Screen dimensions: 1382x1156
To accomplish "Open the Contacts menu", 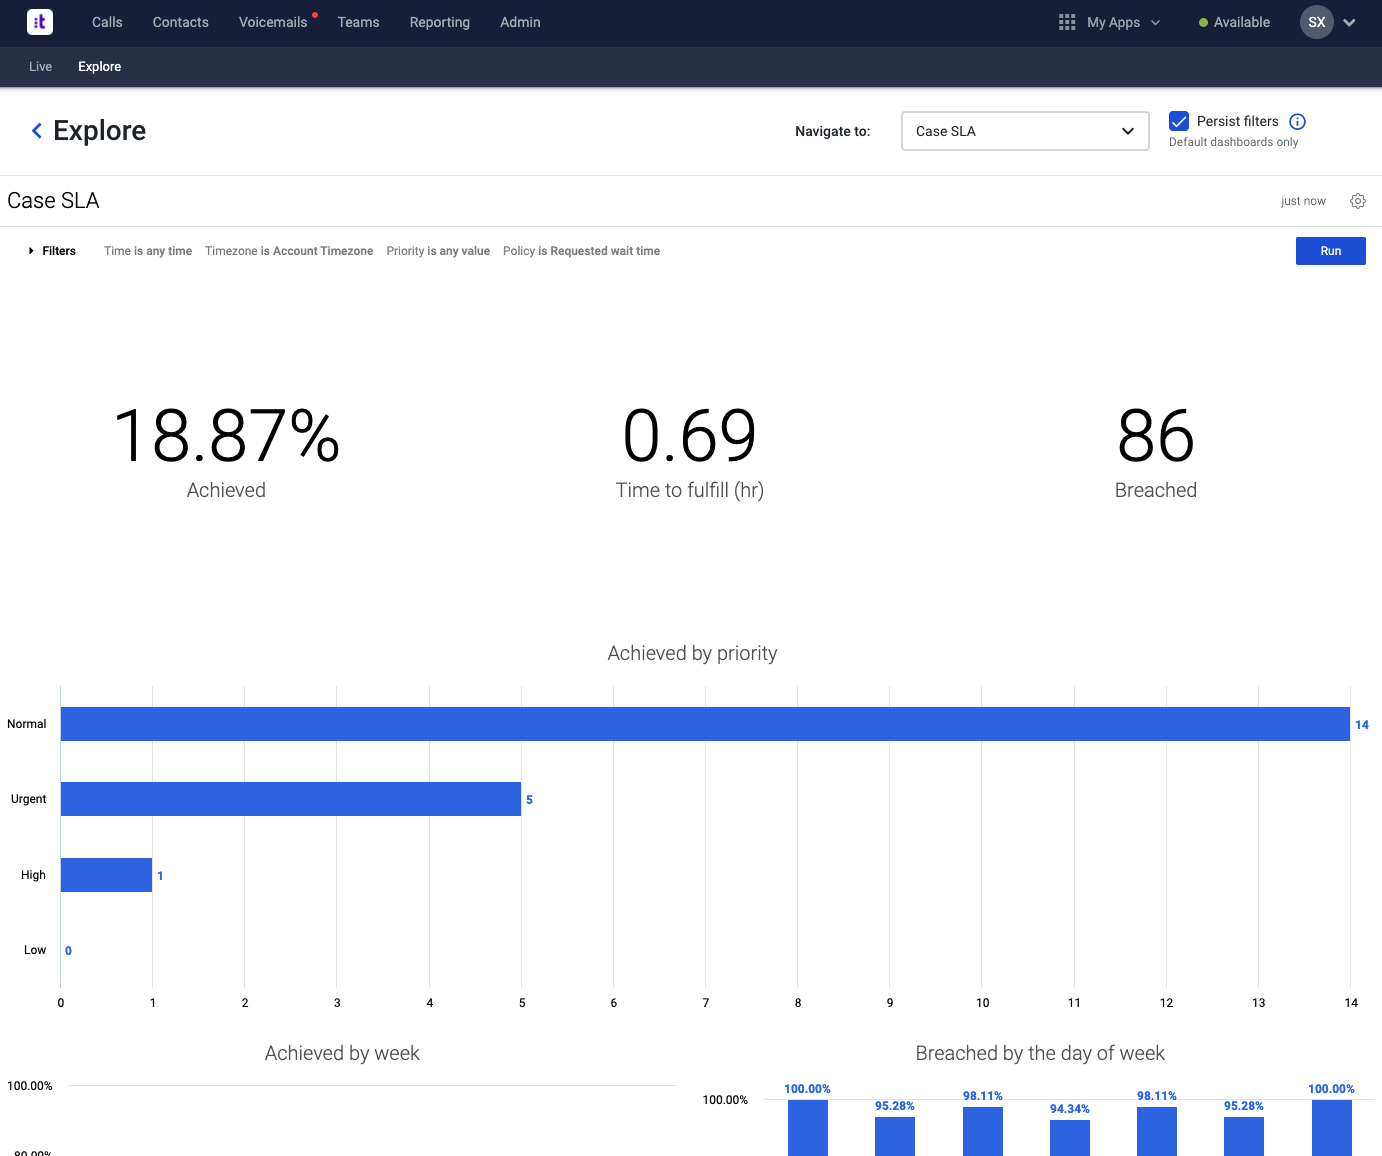I will click(x=181, y=22).
